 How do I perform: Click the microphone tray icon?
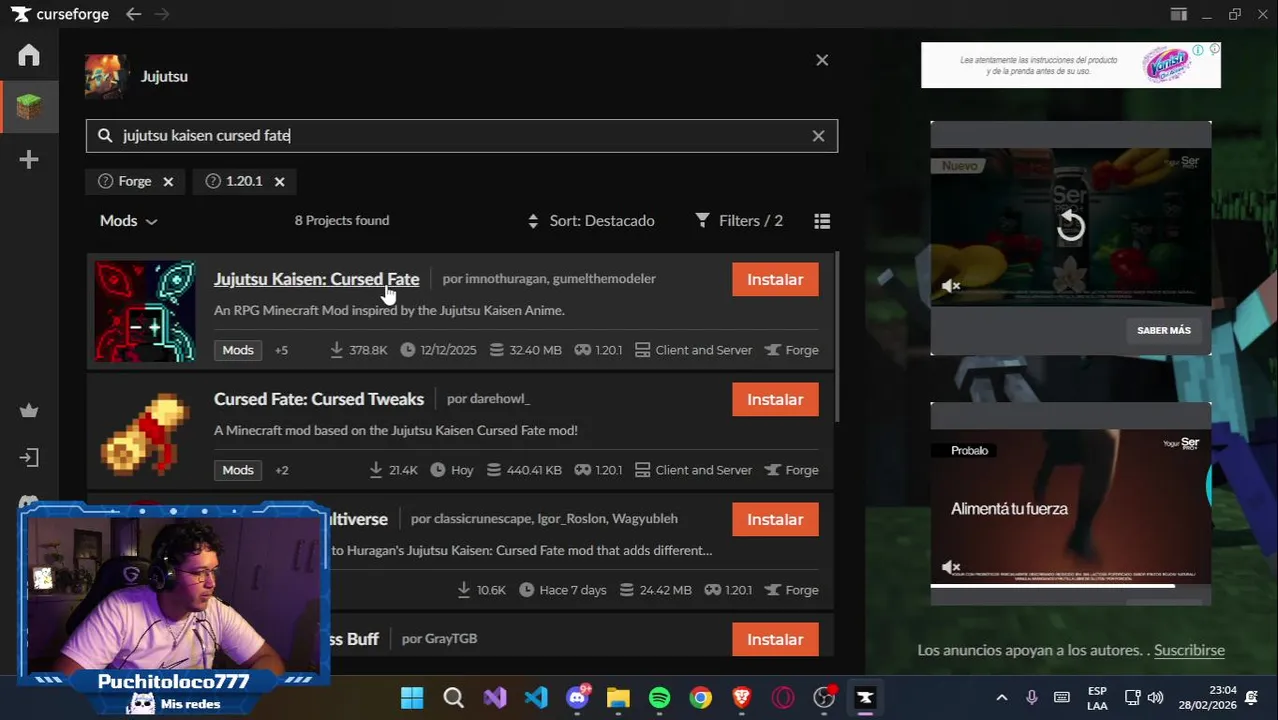[1032, 698]
